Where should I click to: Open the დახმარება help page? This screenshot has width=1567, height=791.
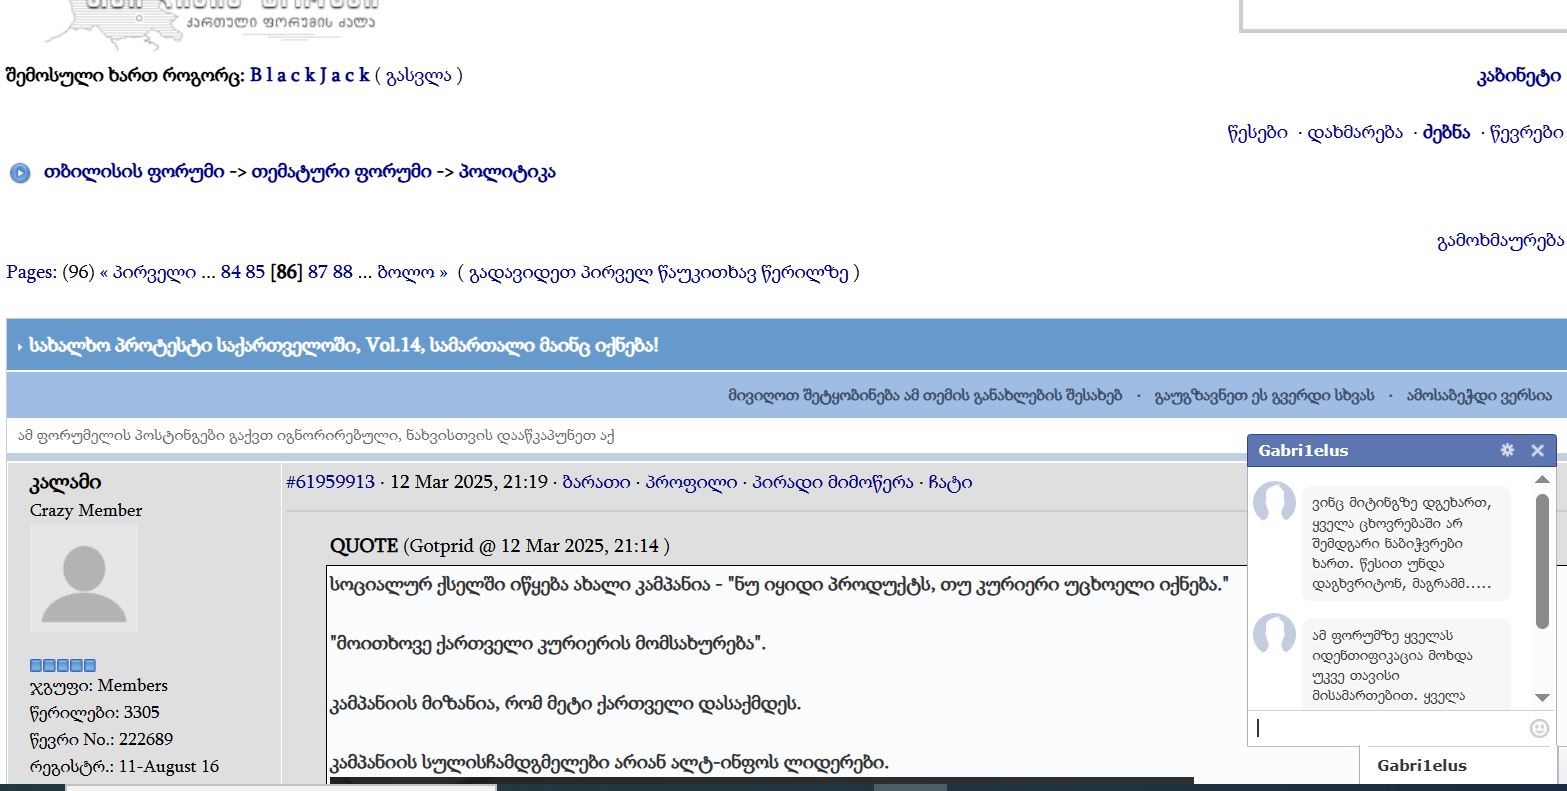[1355, 132]
